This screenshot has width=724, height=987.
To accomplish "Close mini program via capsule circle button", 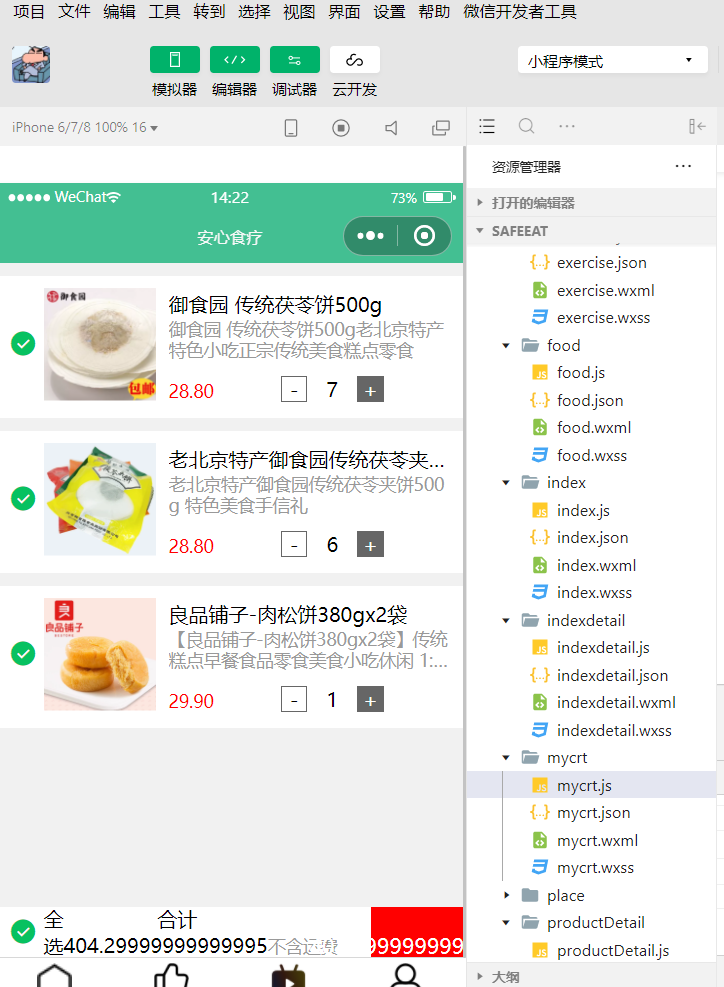I will pos(424,236).
